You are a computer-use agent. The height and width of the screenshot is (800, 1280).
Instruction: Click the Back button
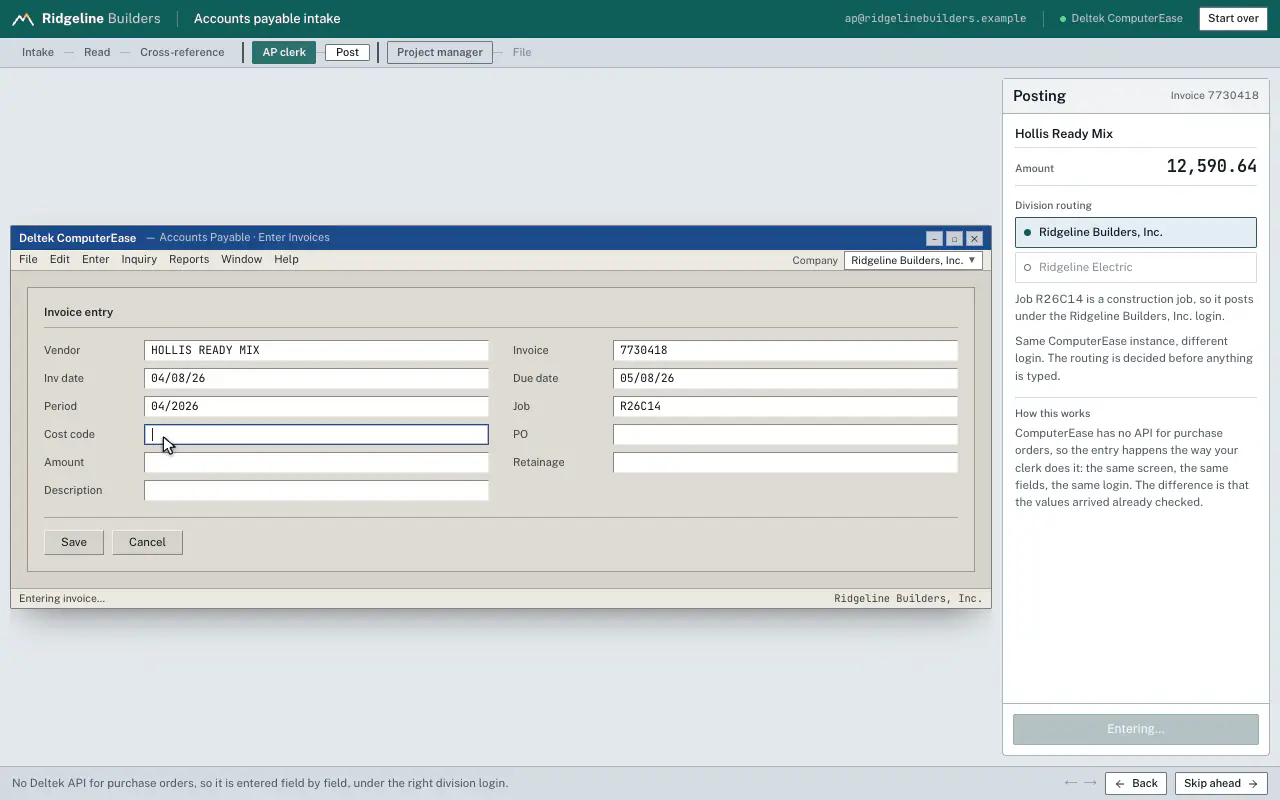point(1136,783)
